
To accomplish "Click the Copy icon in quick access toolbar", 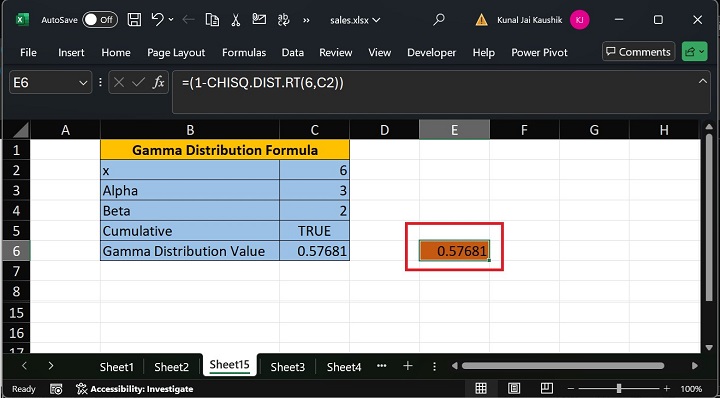I will pyautogui.click(x=212, y=20).
